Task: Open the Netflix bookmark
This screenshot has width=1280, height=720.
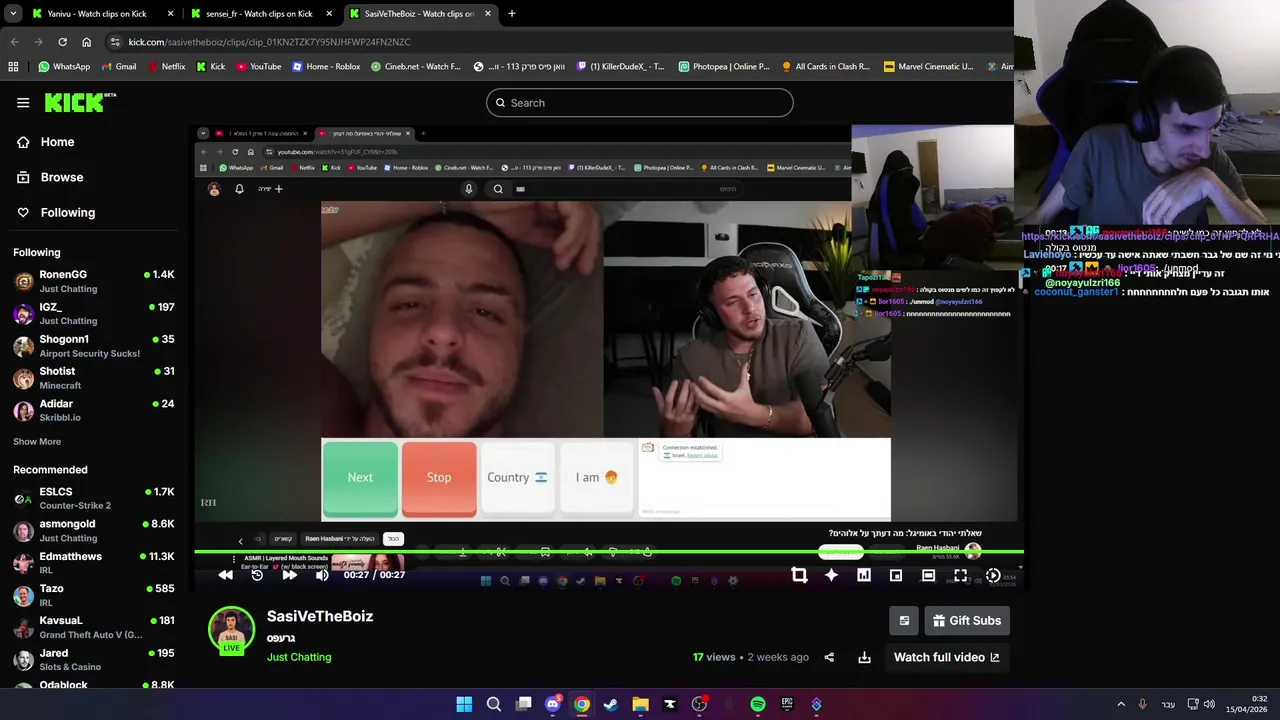Action: click(166, 67)
